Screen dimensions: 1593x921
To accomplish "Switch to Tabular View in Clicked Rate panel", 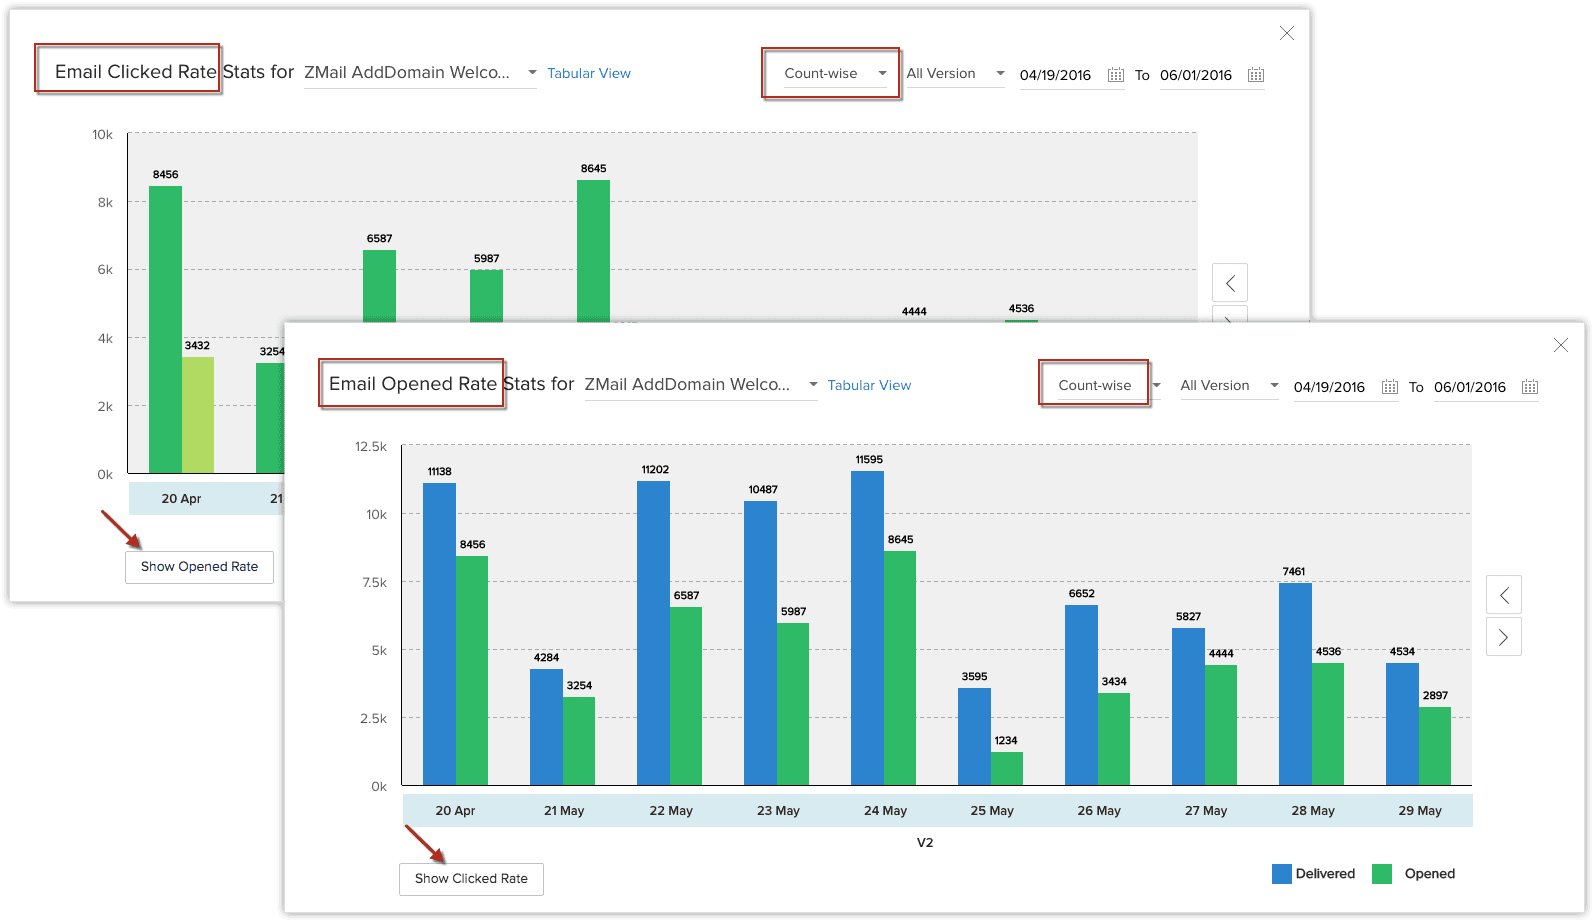I will [589, 74].
